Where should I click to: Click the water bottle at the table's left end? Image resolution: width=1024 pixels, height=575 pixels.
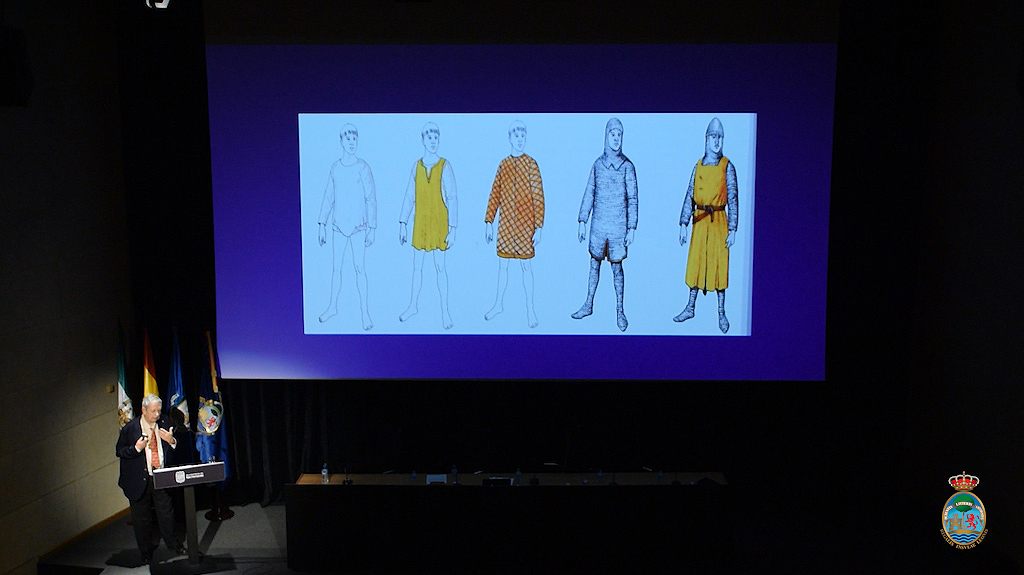pos(325,472)
